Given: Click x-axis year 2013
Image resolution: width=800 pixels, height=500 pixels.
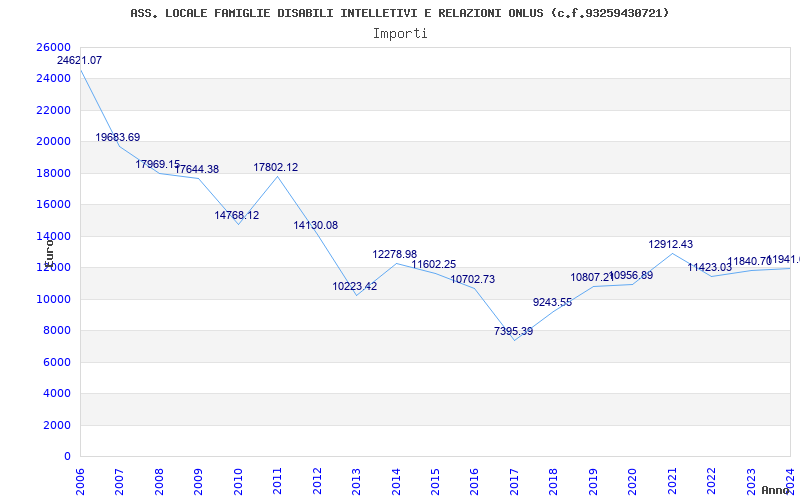Looking at the screenshot, I should coord(357,482).
